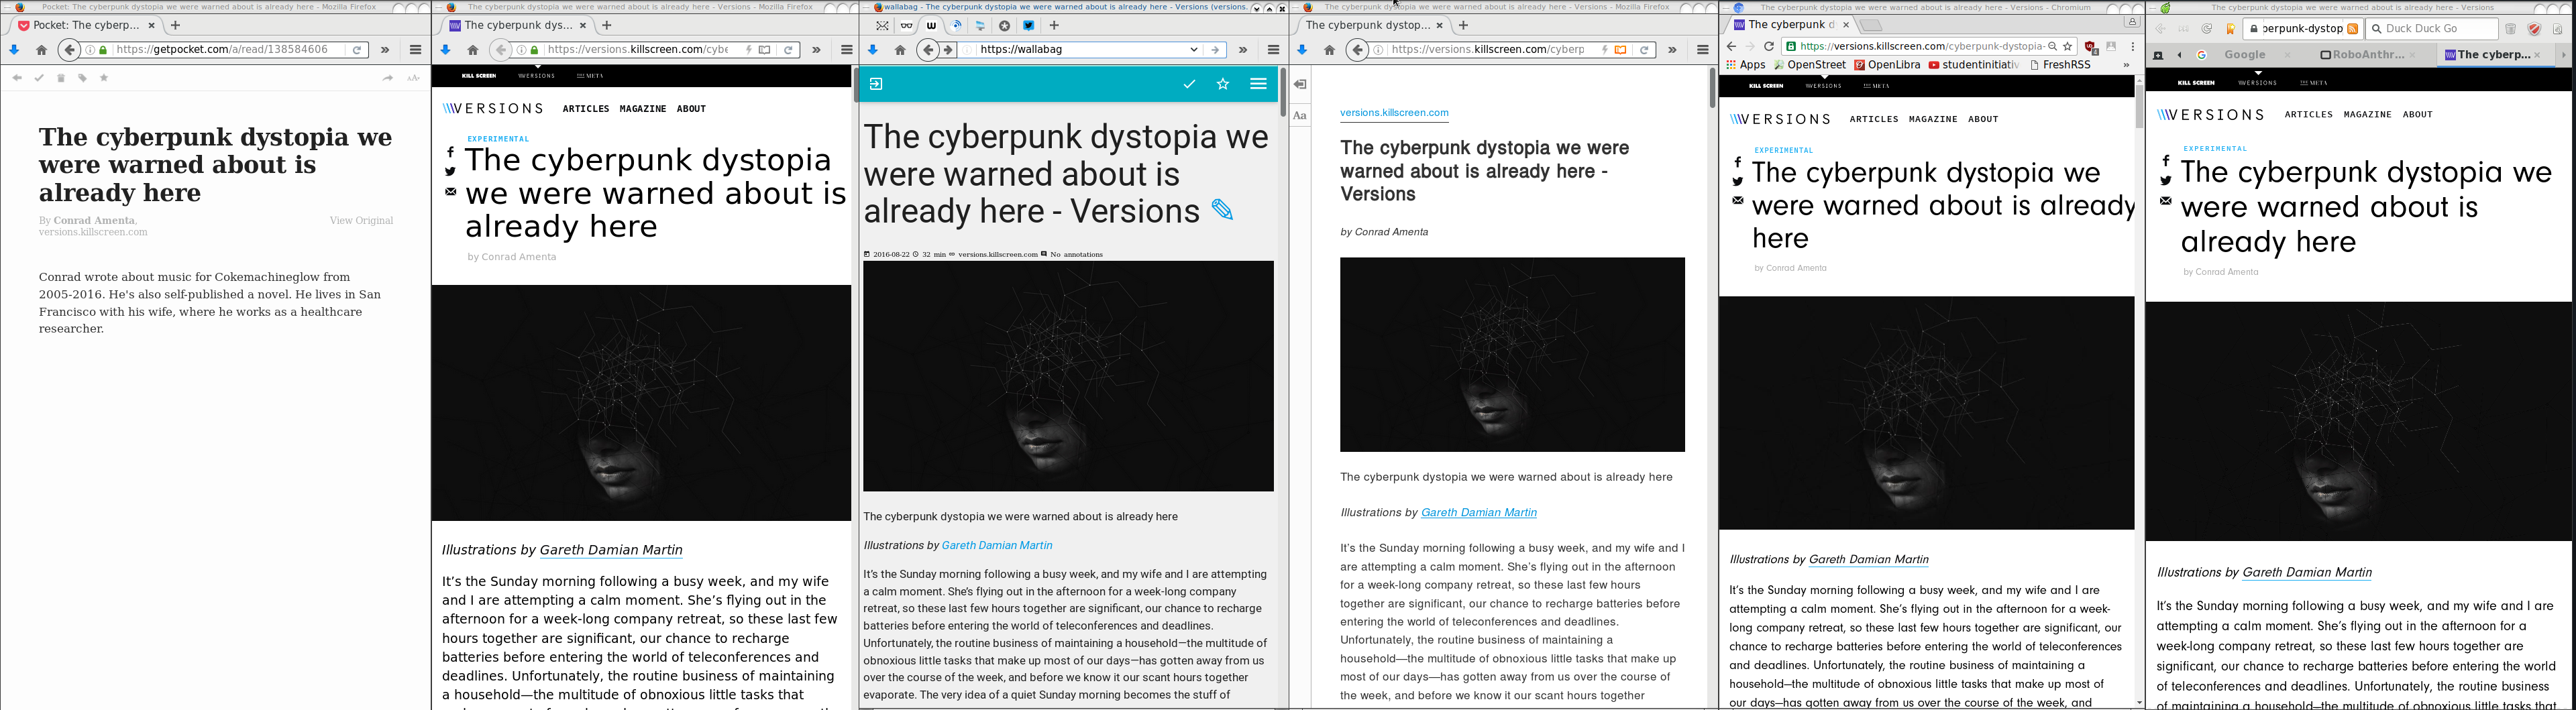The image size is (2576, 710).
Task: Bookmark page with Chromium star icon
Action: [2068, 47]
